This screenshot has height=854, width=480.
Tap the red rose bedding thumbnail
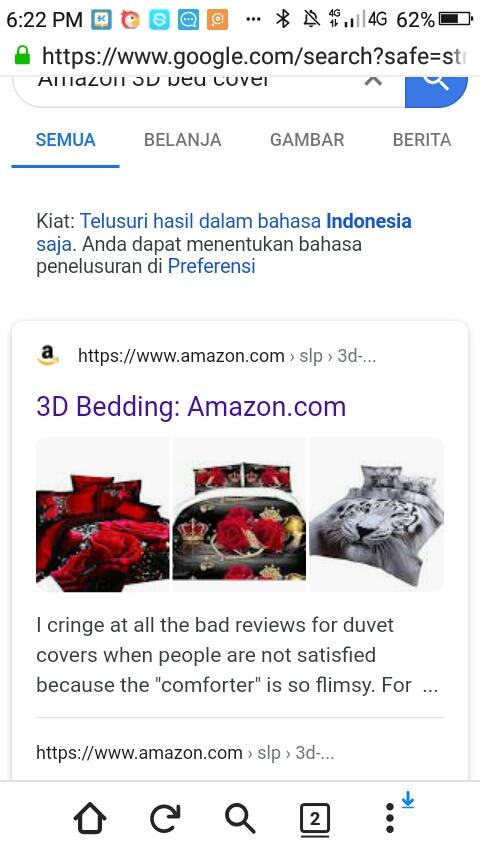103,515
